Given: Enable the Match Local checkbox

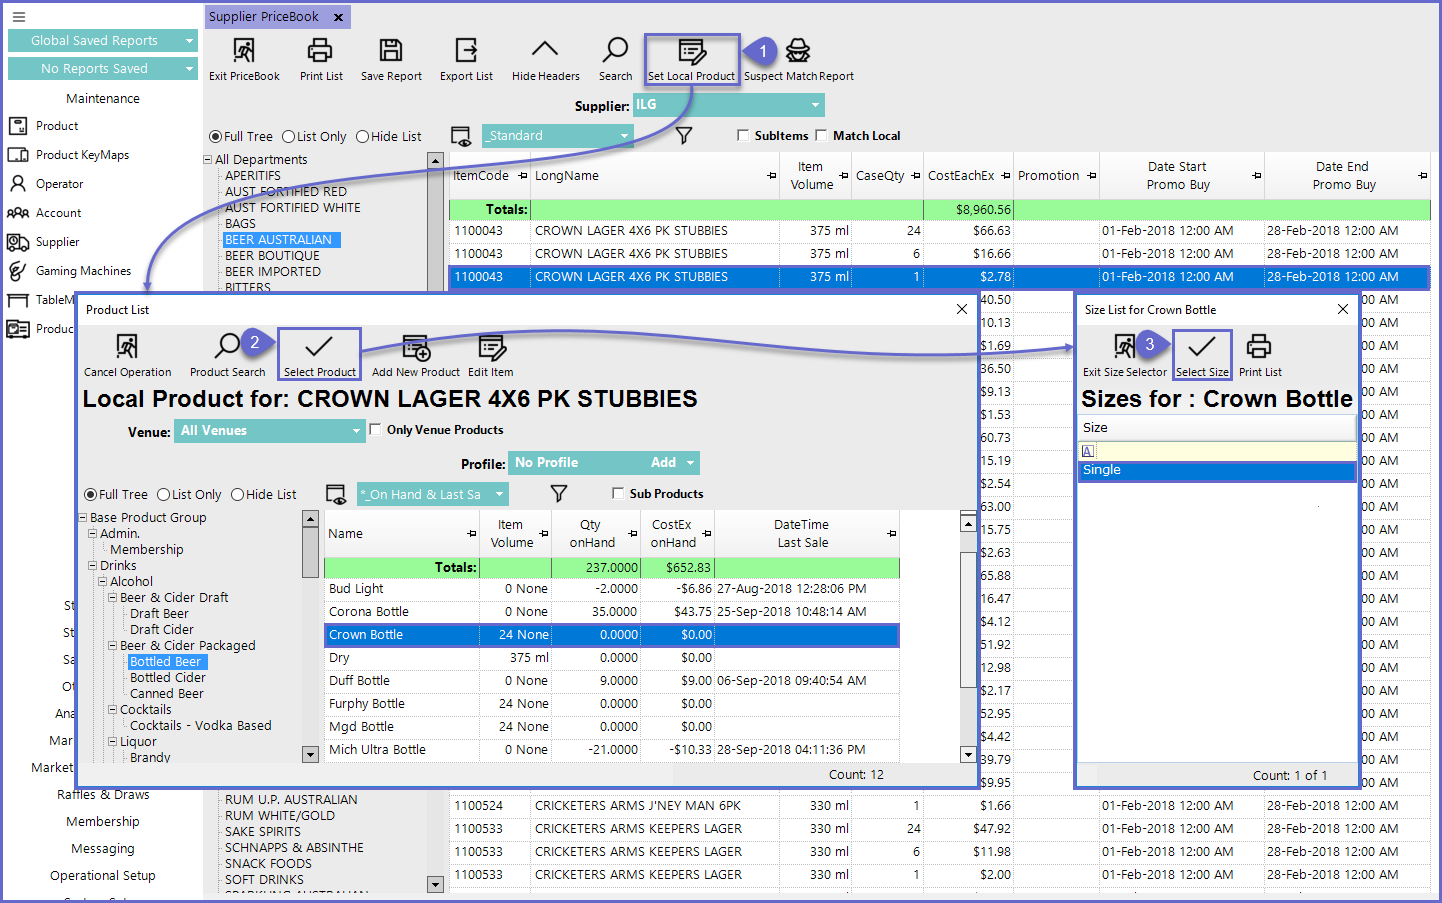Looking at the screenshot, I should pyautogui.click(x=822, y=136).
